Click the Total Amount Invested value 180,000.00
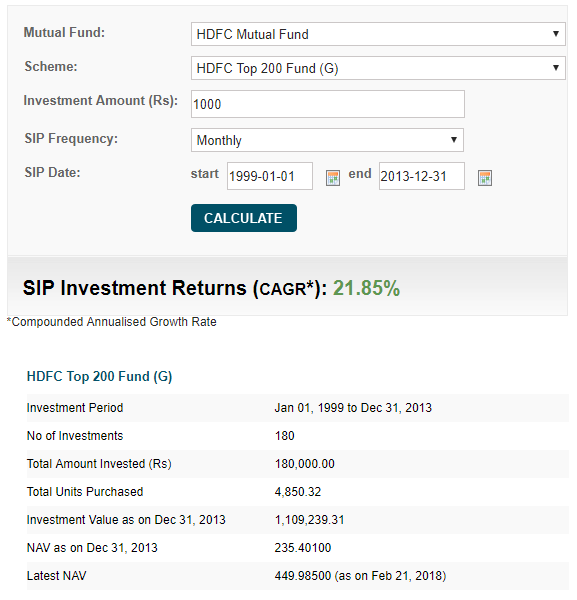The width and height of the screenshot is (577, 600). (x=305, y=464)
